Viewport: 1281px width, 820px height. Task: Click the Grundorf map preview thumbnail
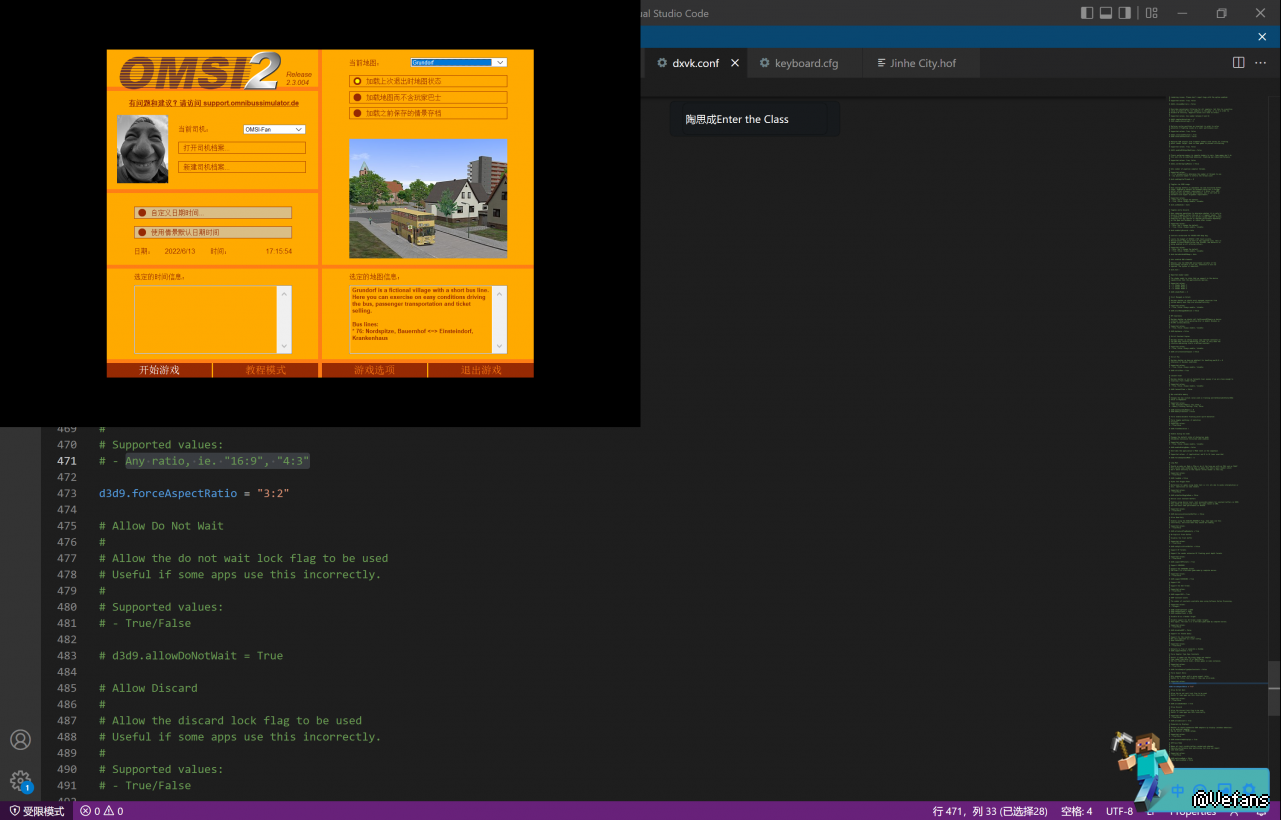(x=428, y=199)
